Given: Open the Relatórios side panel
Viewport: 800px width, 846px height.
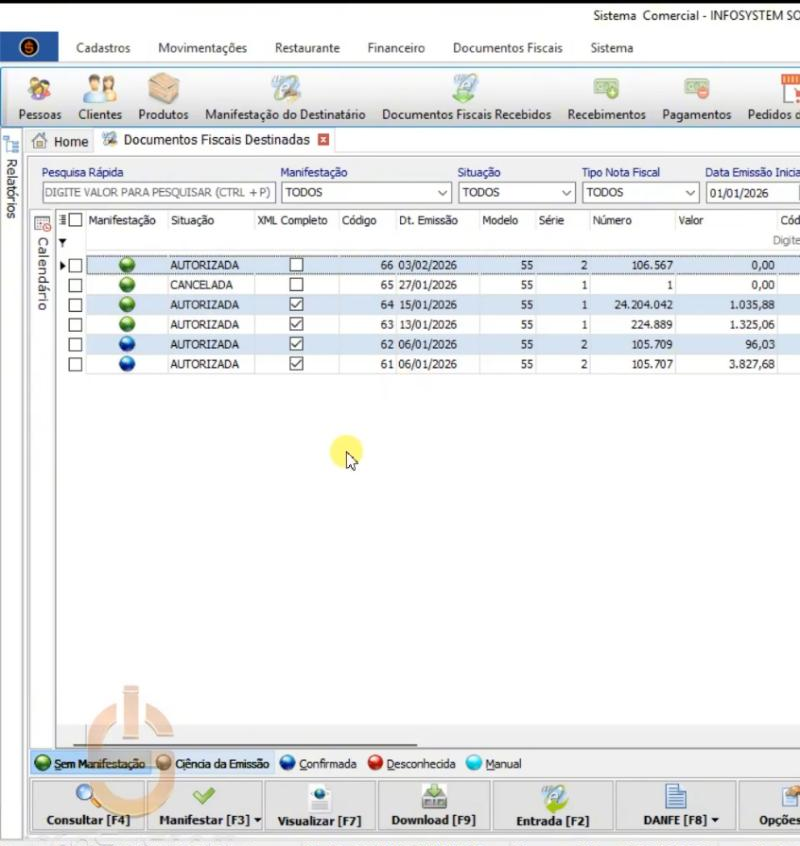Looking at the screenshot, I should [x=11, y=178].
